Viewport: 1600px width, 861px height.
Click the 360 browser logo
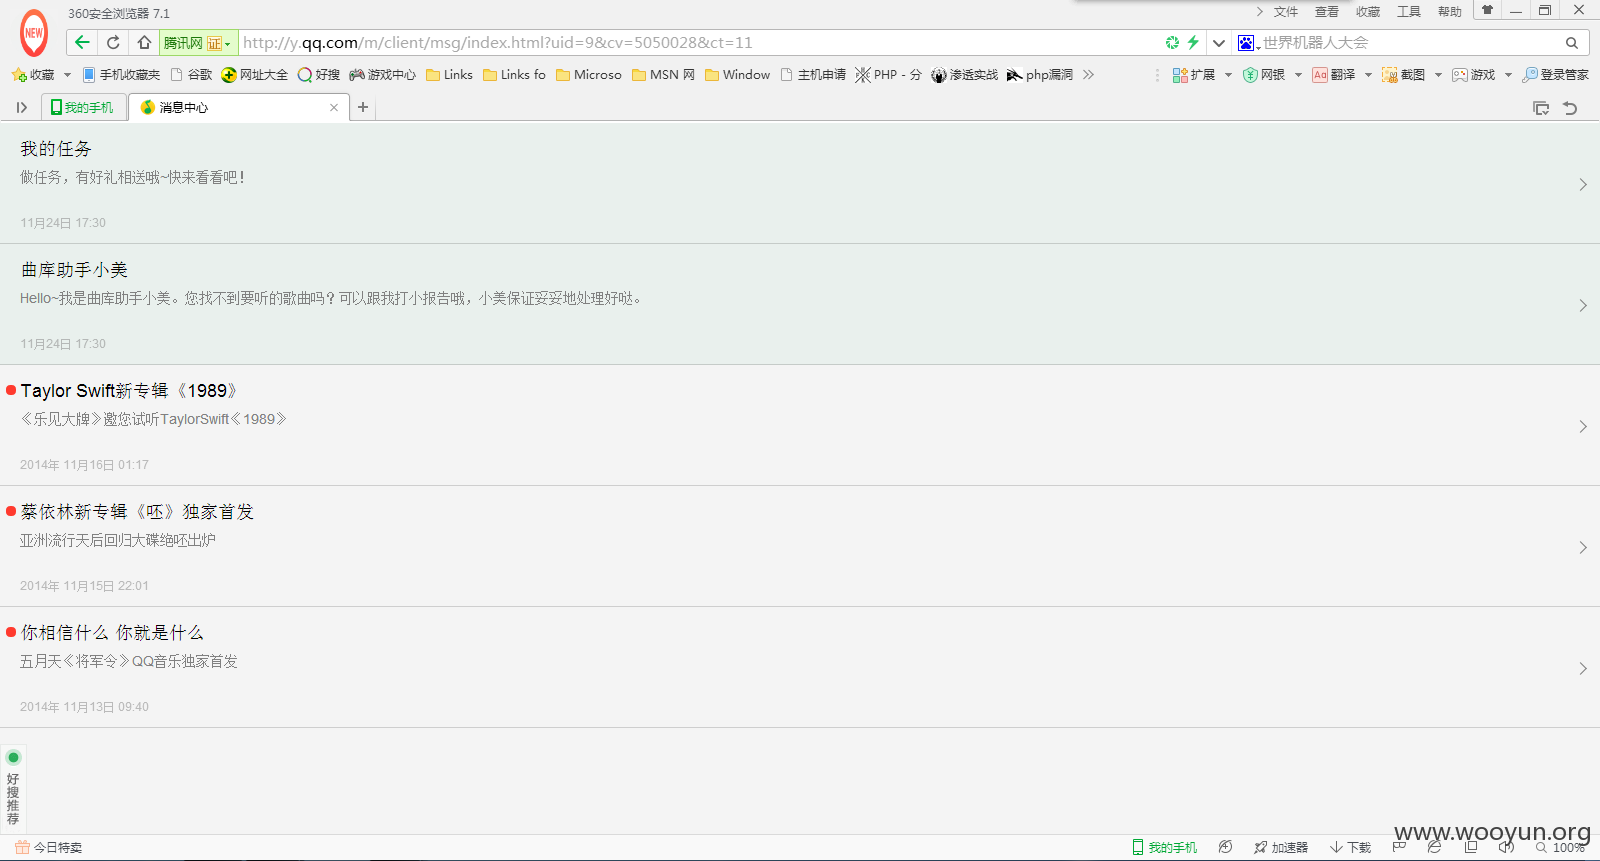coord(34,33)
